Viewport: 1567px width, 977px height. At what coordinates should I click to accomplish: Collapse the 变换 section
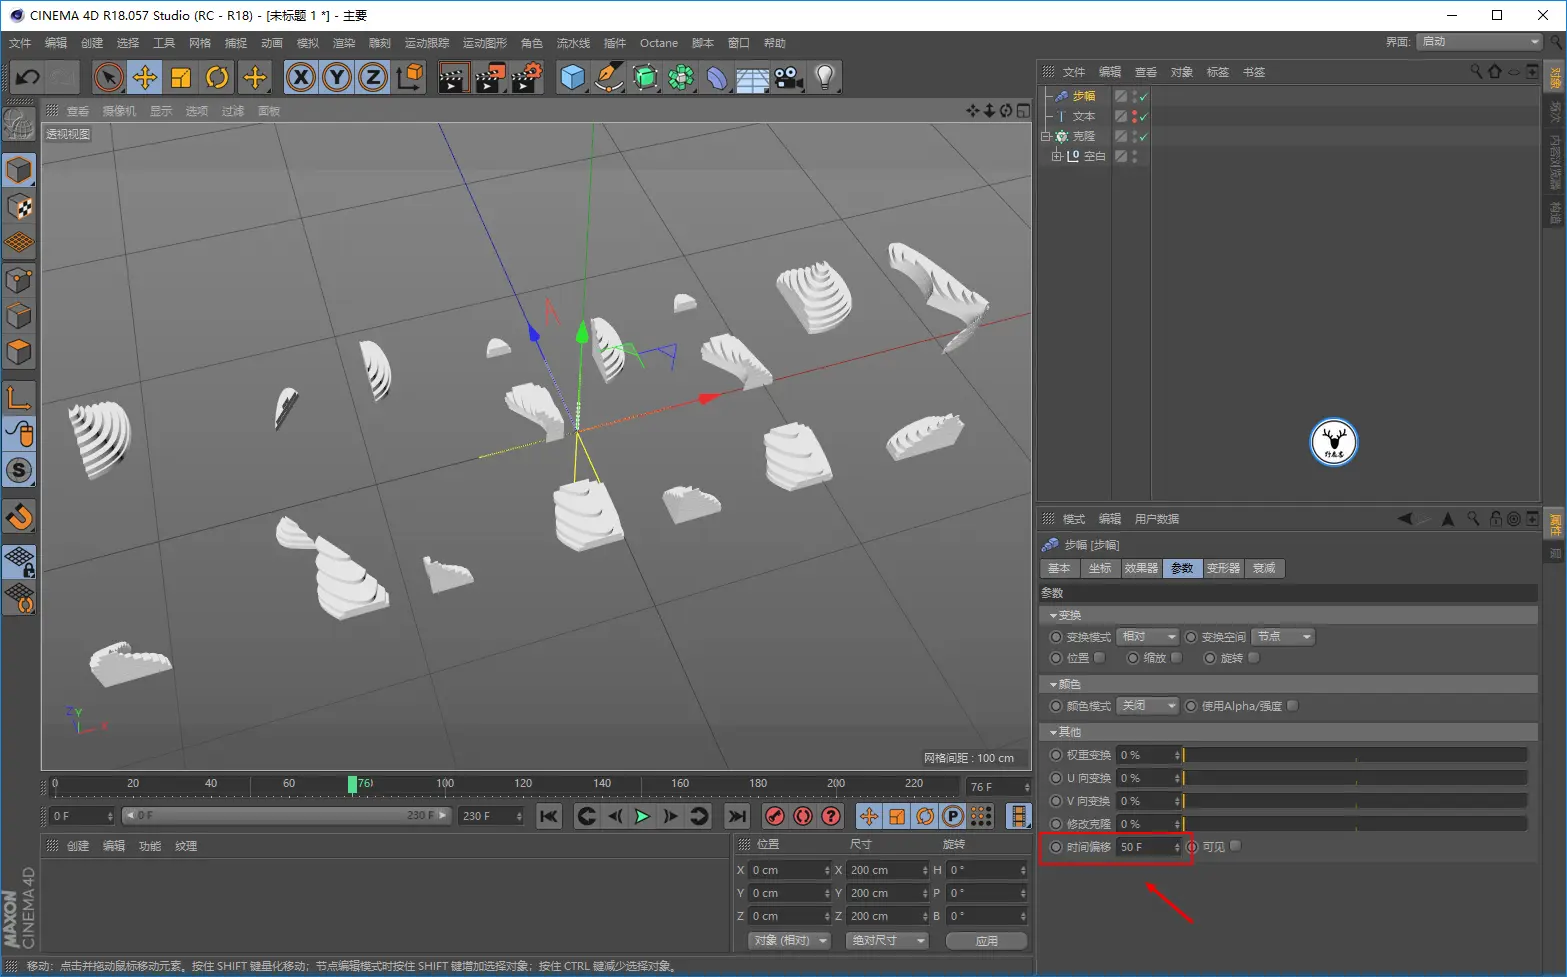click(x=1054, y=615)
